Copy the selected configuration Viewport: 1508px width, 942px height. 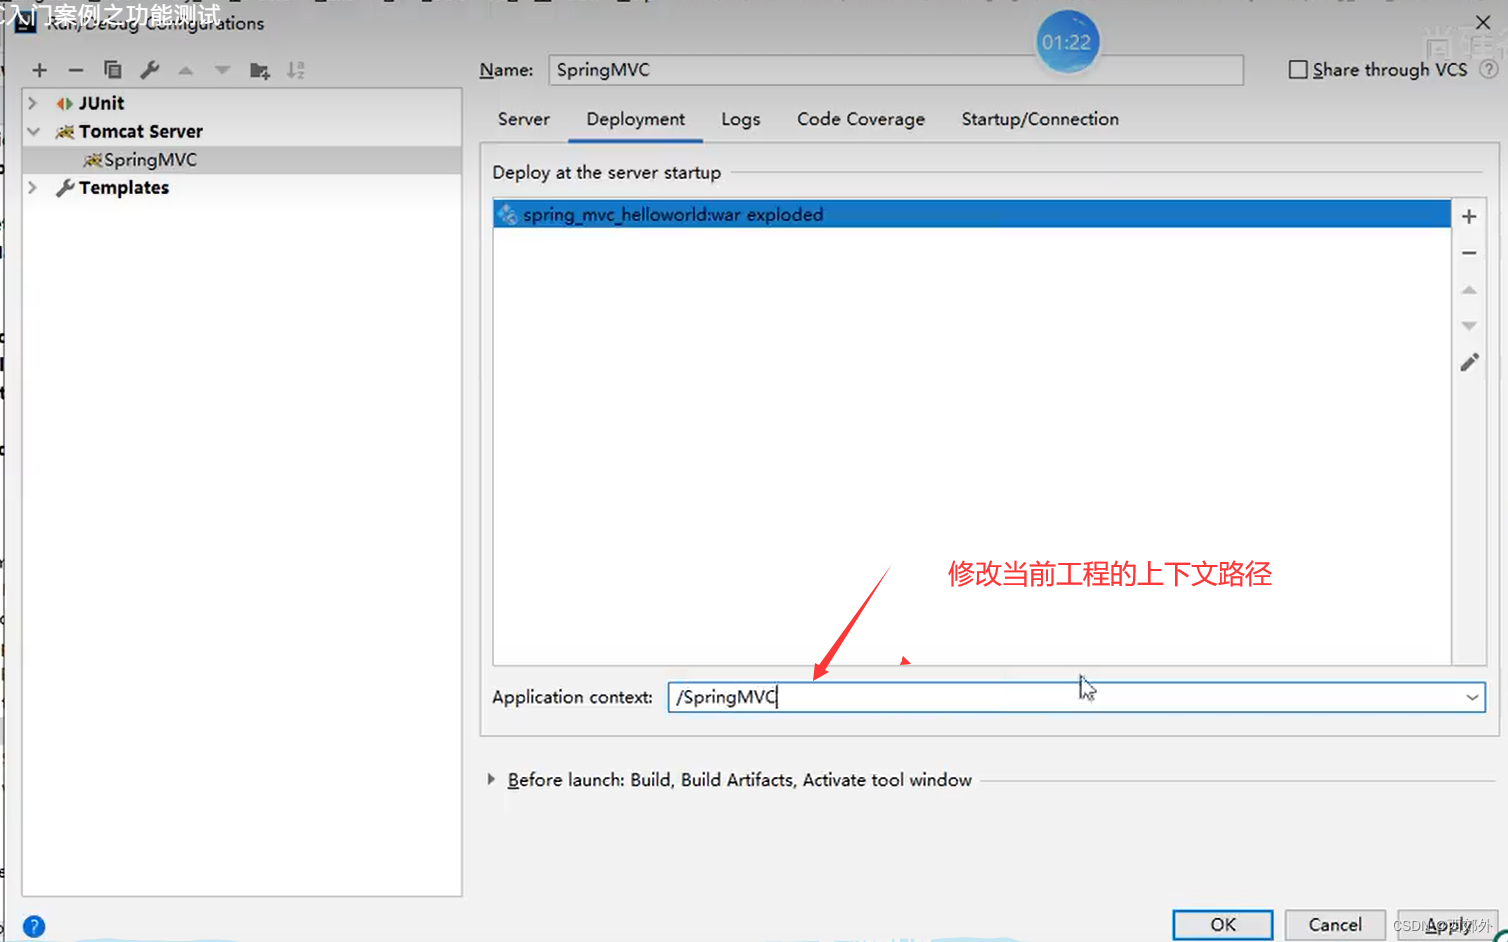113,70
